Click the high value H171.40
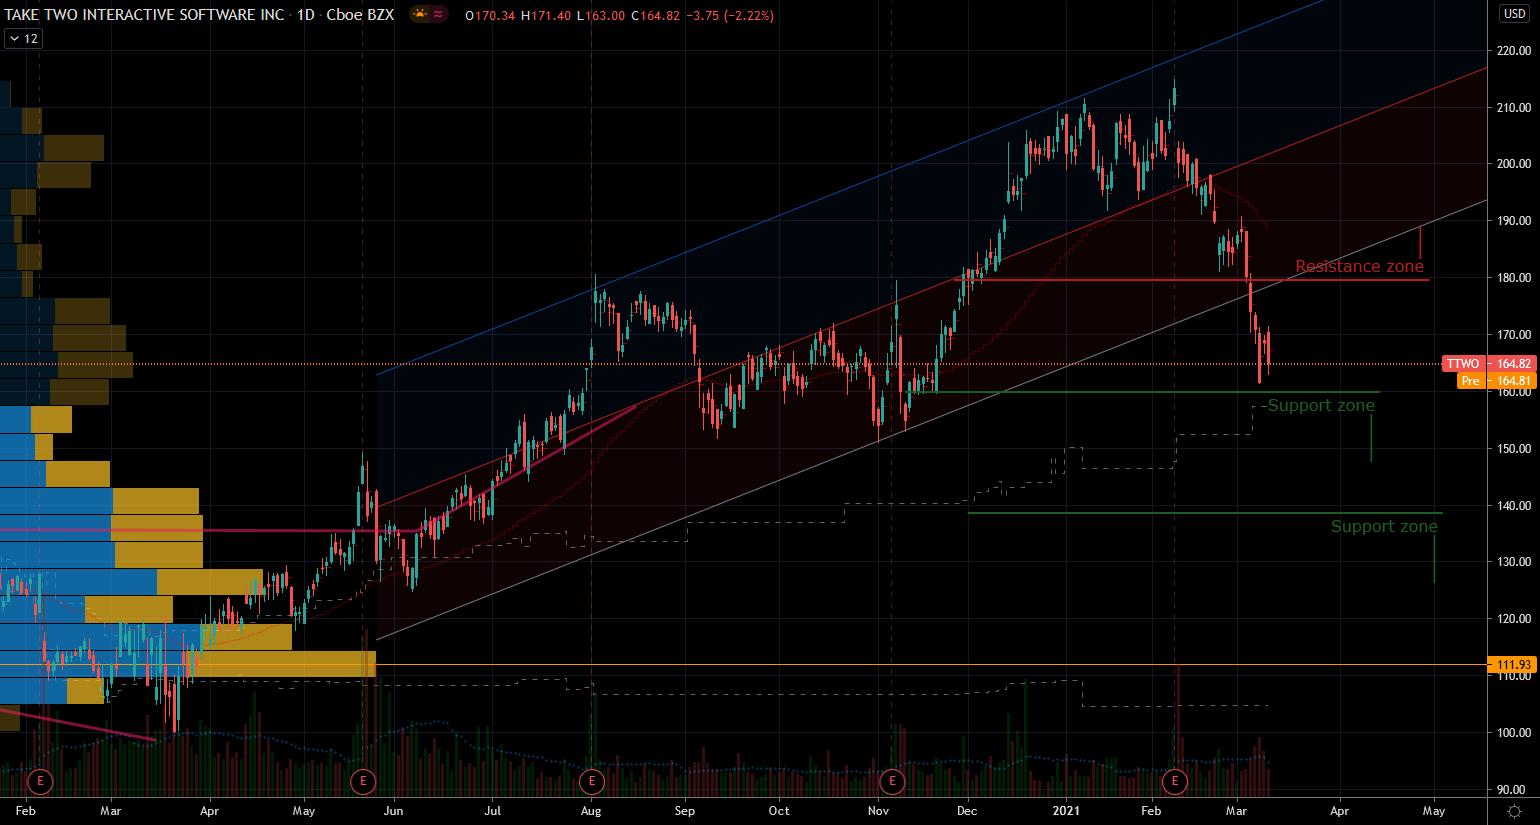1540x825 pixels. tap(546, 15)
